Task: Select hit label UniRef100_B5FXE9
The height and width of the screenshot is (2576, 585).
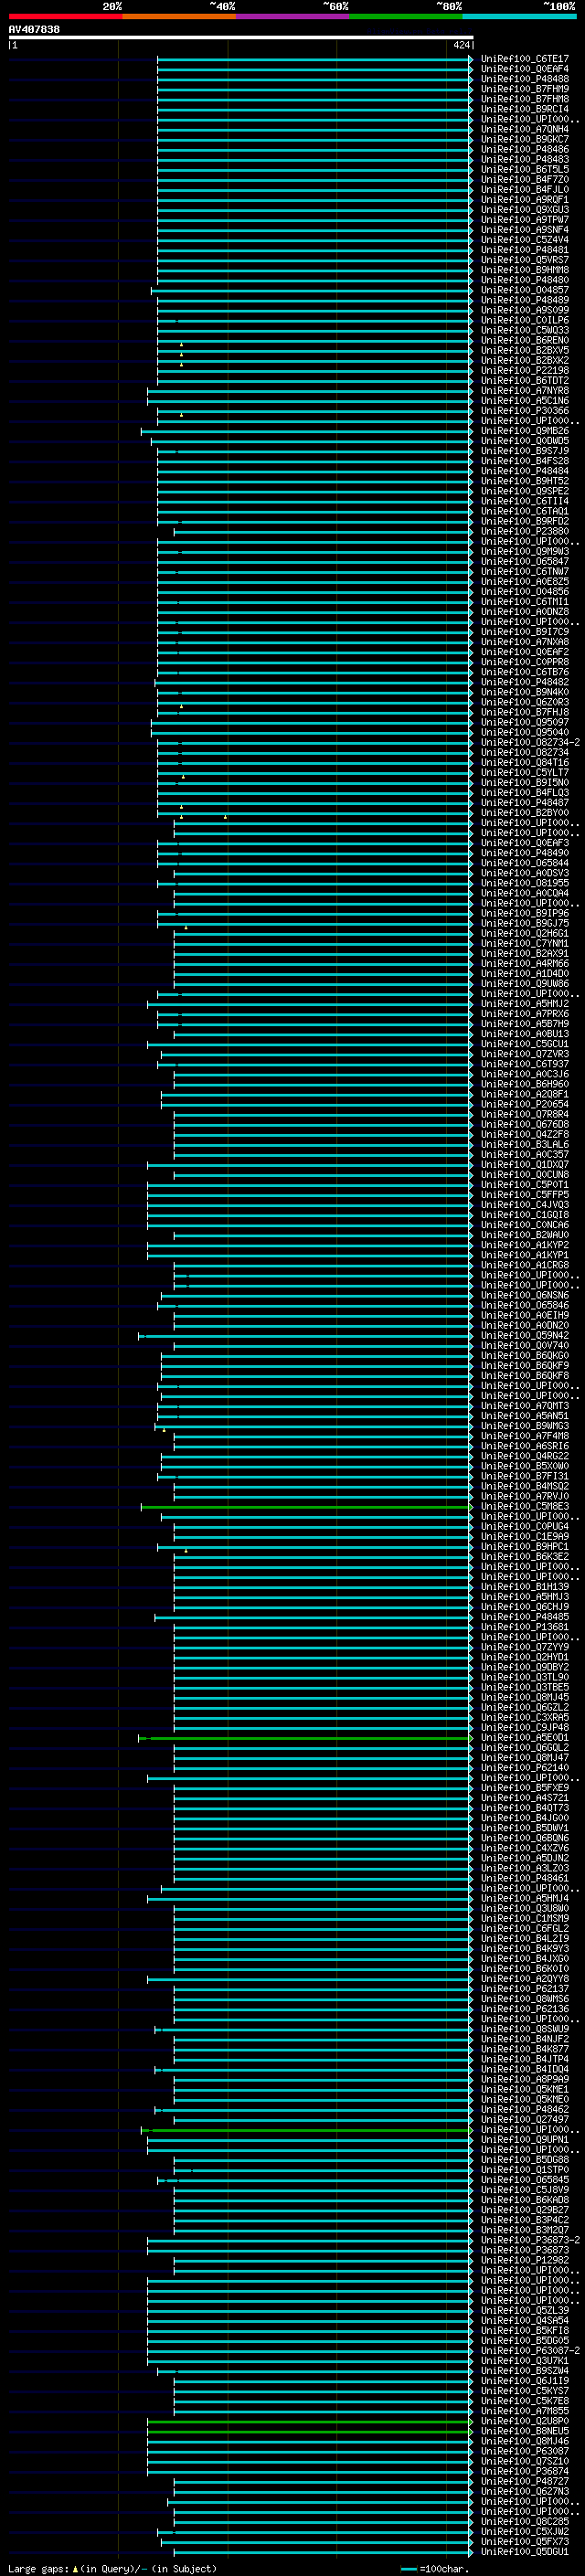Action: coord(524,1788)
